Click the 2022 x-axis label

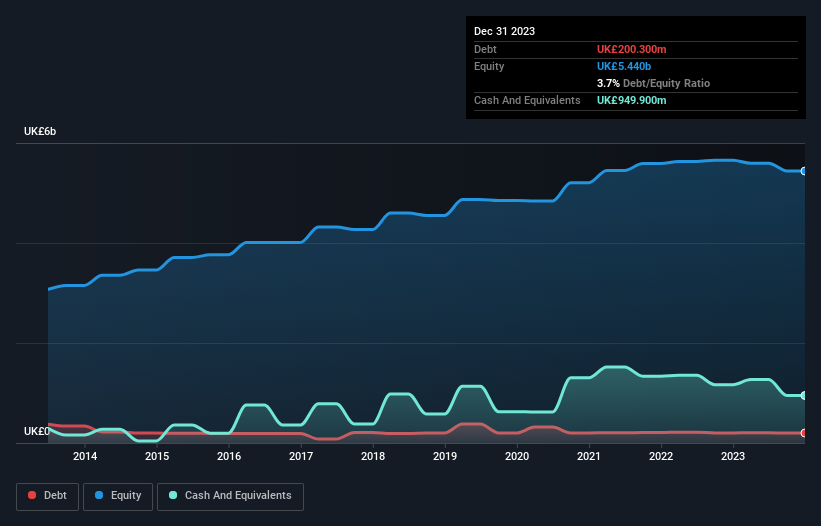point(661,456)
